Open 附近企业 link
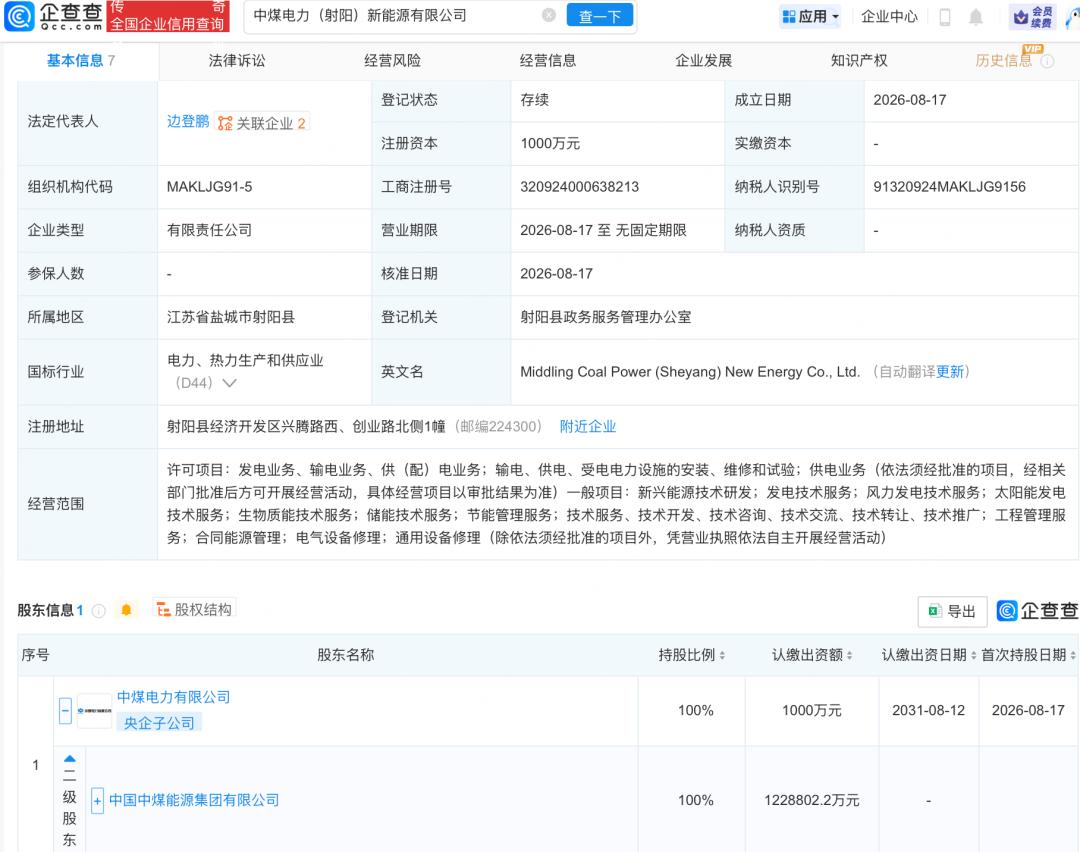This screenshot has width=1080, height=852. 588,426
